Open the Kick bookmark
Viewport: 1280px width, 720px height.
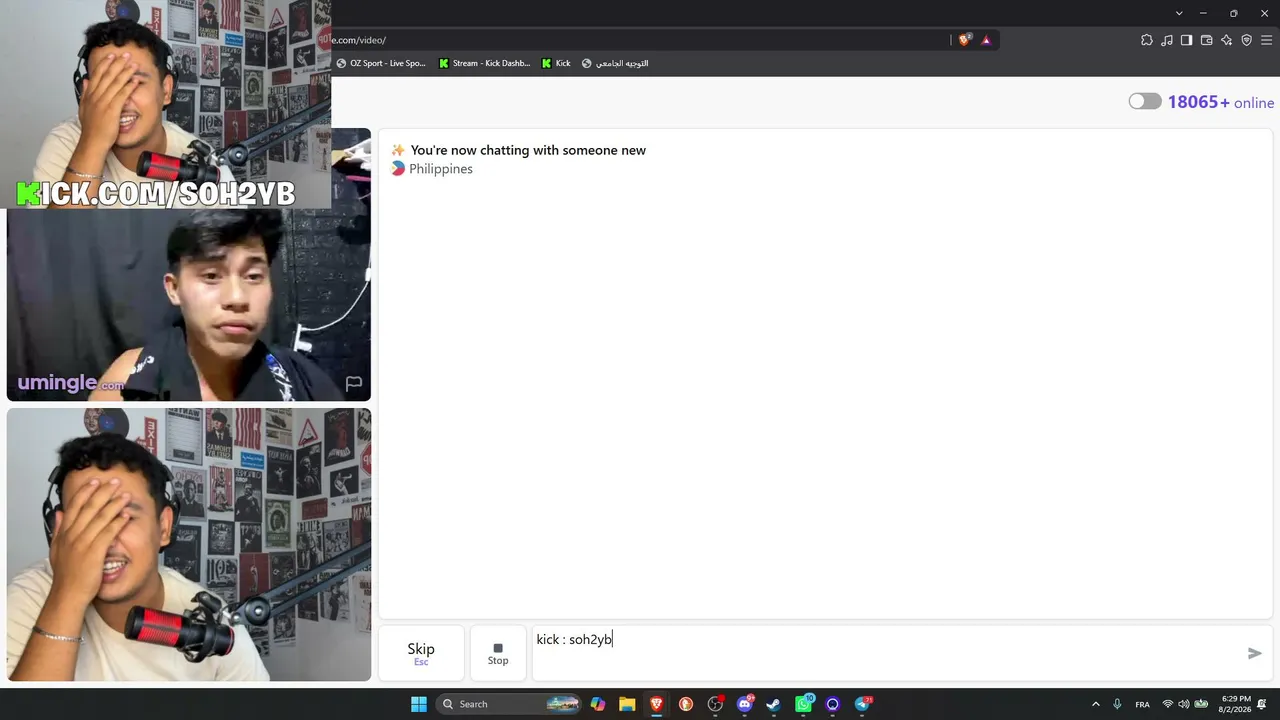(x=556, y=63)
